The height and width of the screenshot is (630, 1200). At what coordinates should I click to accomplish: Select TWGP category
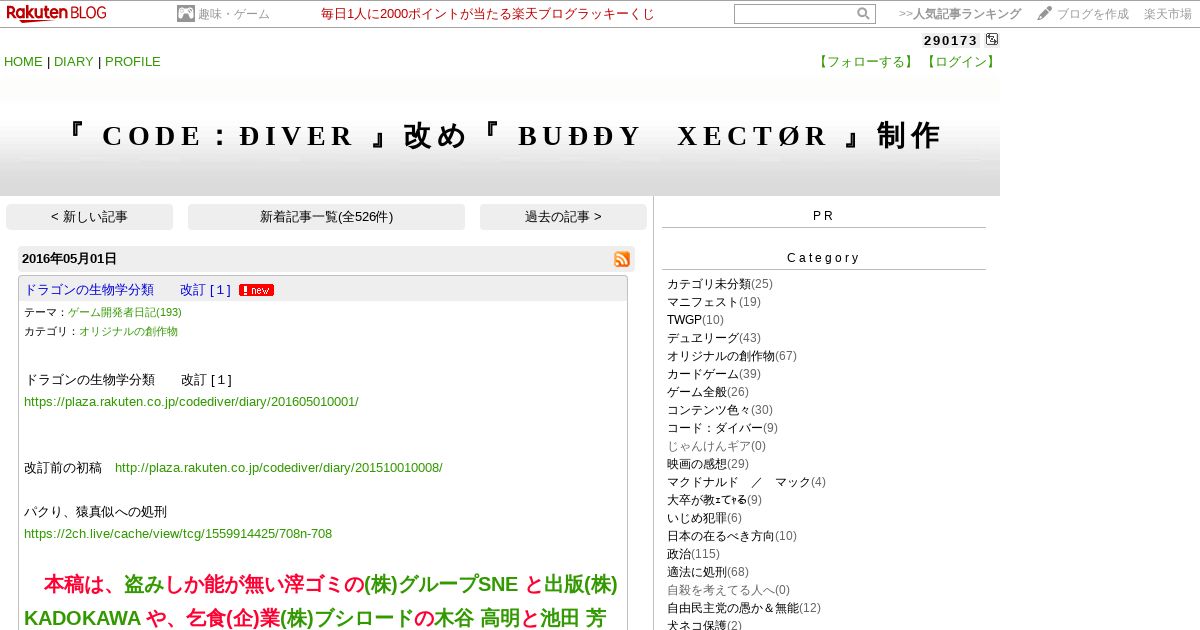[684, 320]
